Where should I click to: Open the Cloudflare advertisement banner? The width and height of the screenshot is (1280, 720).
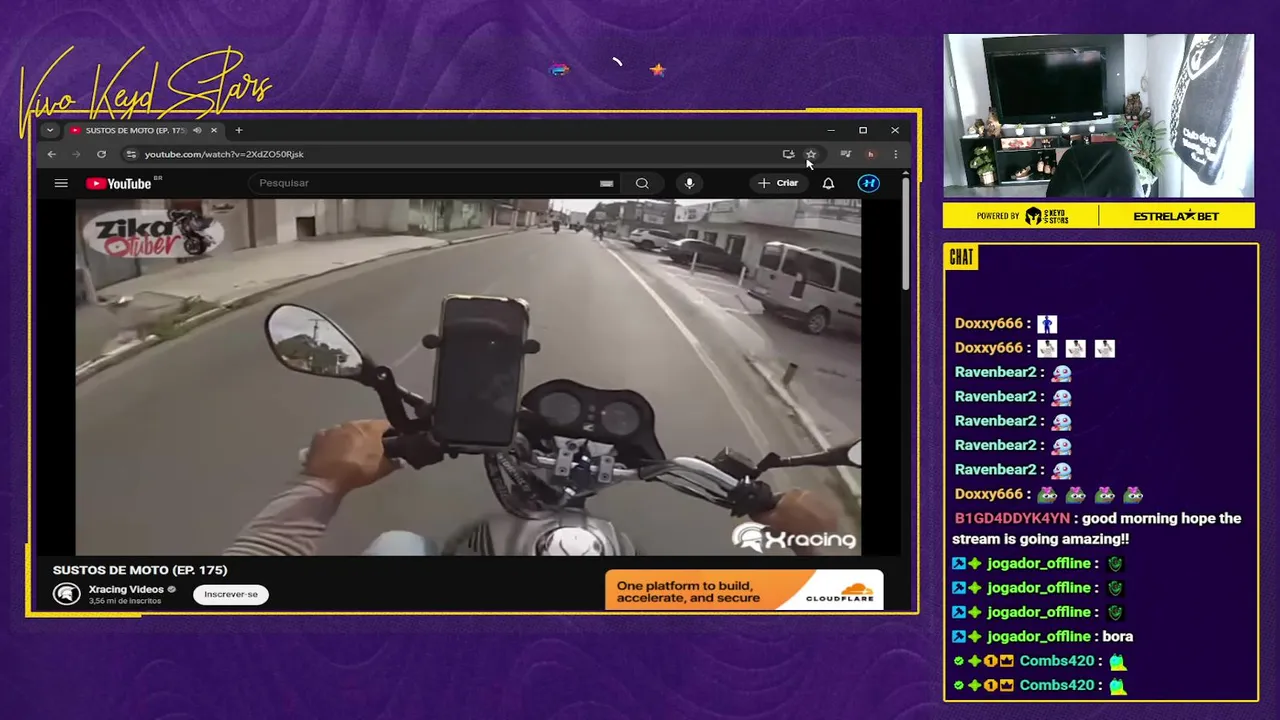click(x=744, y=590)
